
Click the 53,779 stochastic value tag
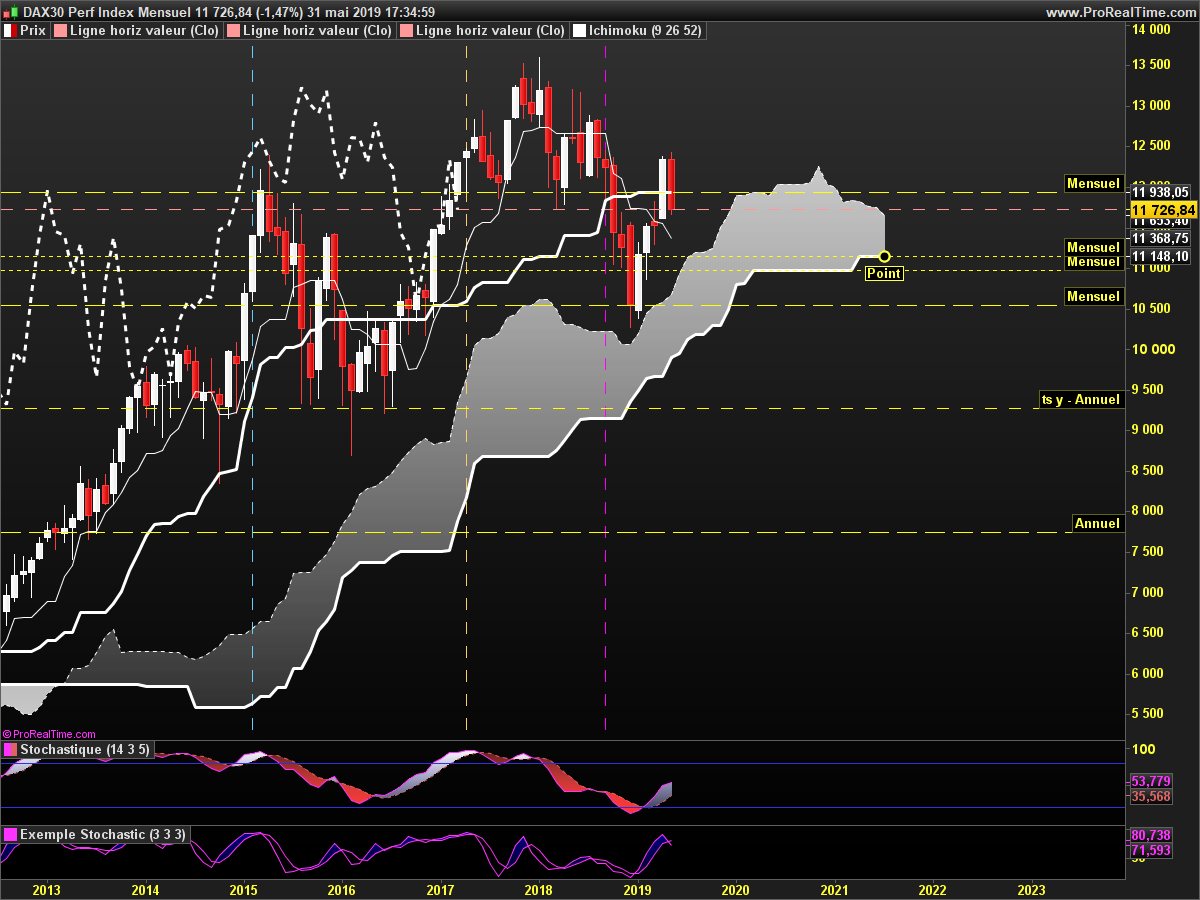coord(1150,781)
